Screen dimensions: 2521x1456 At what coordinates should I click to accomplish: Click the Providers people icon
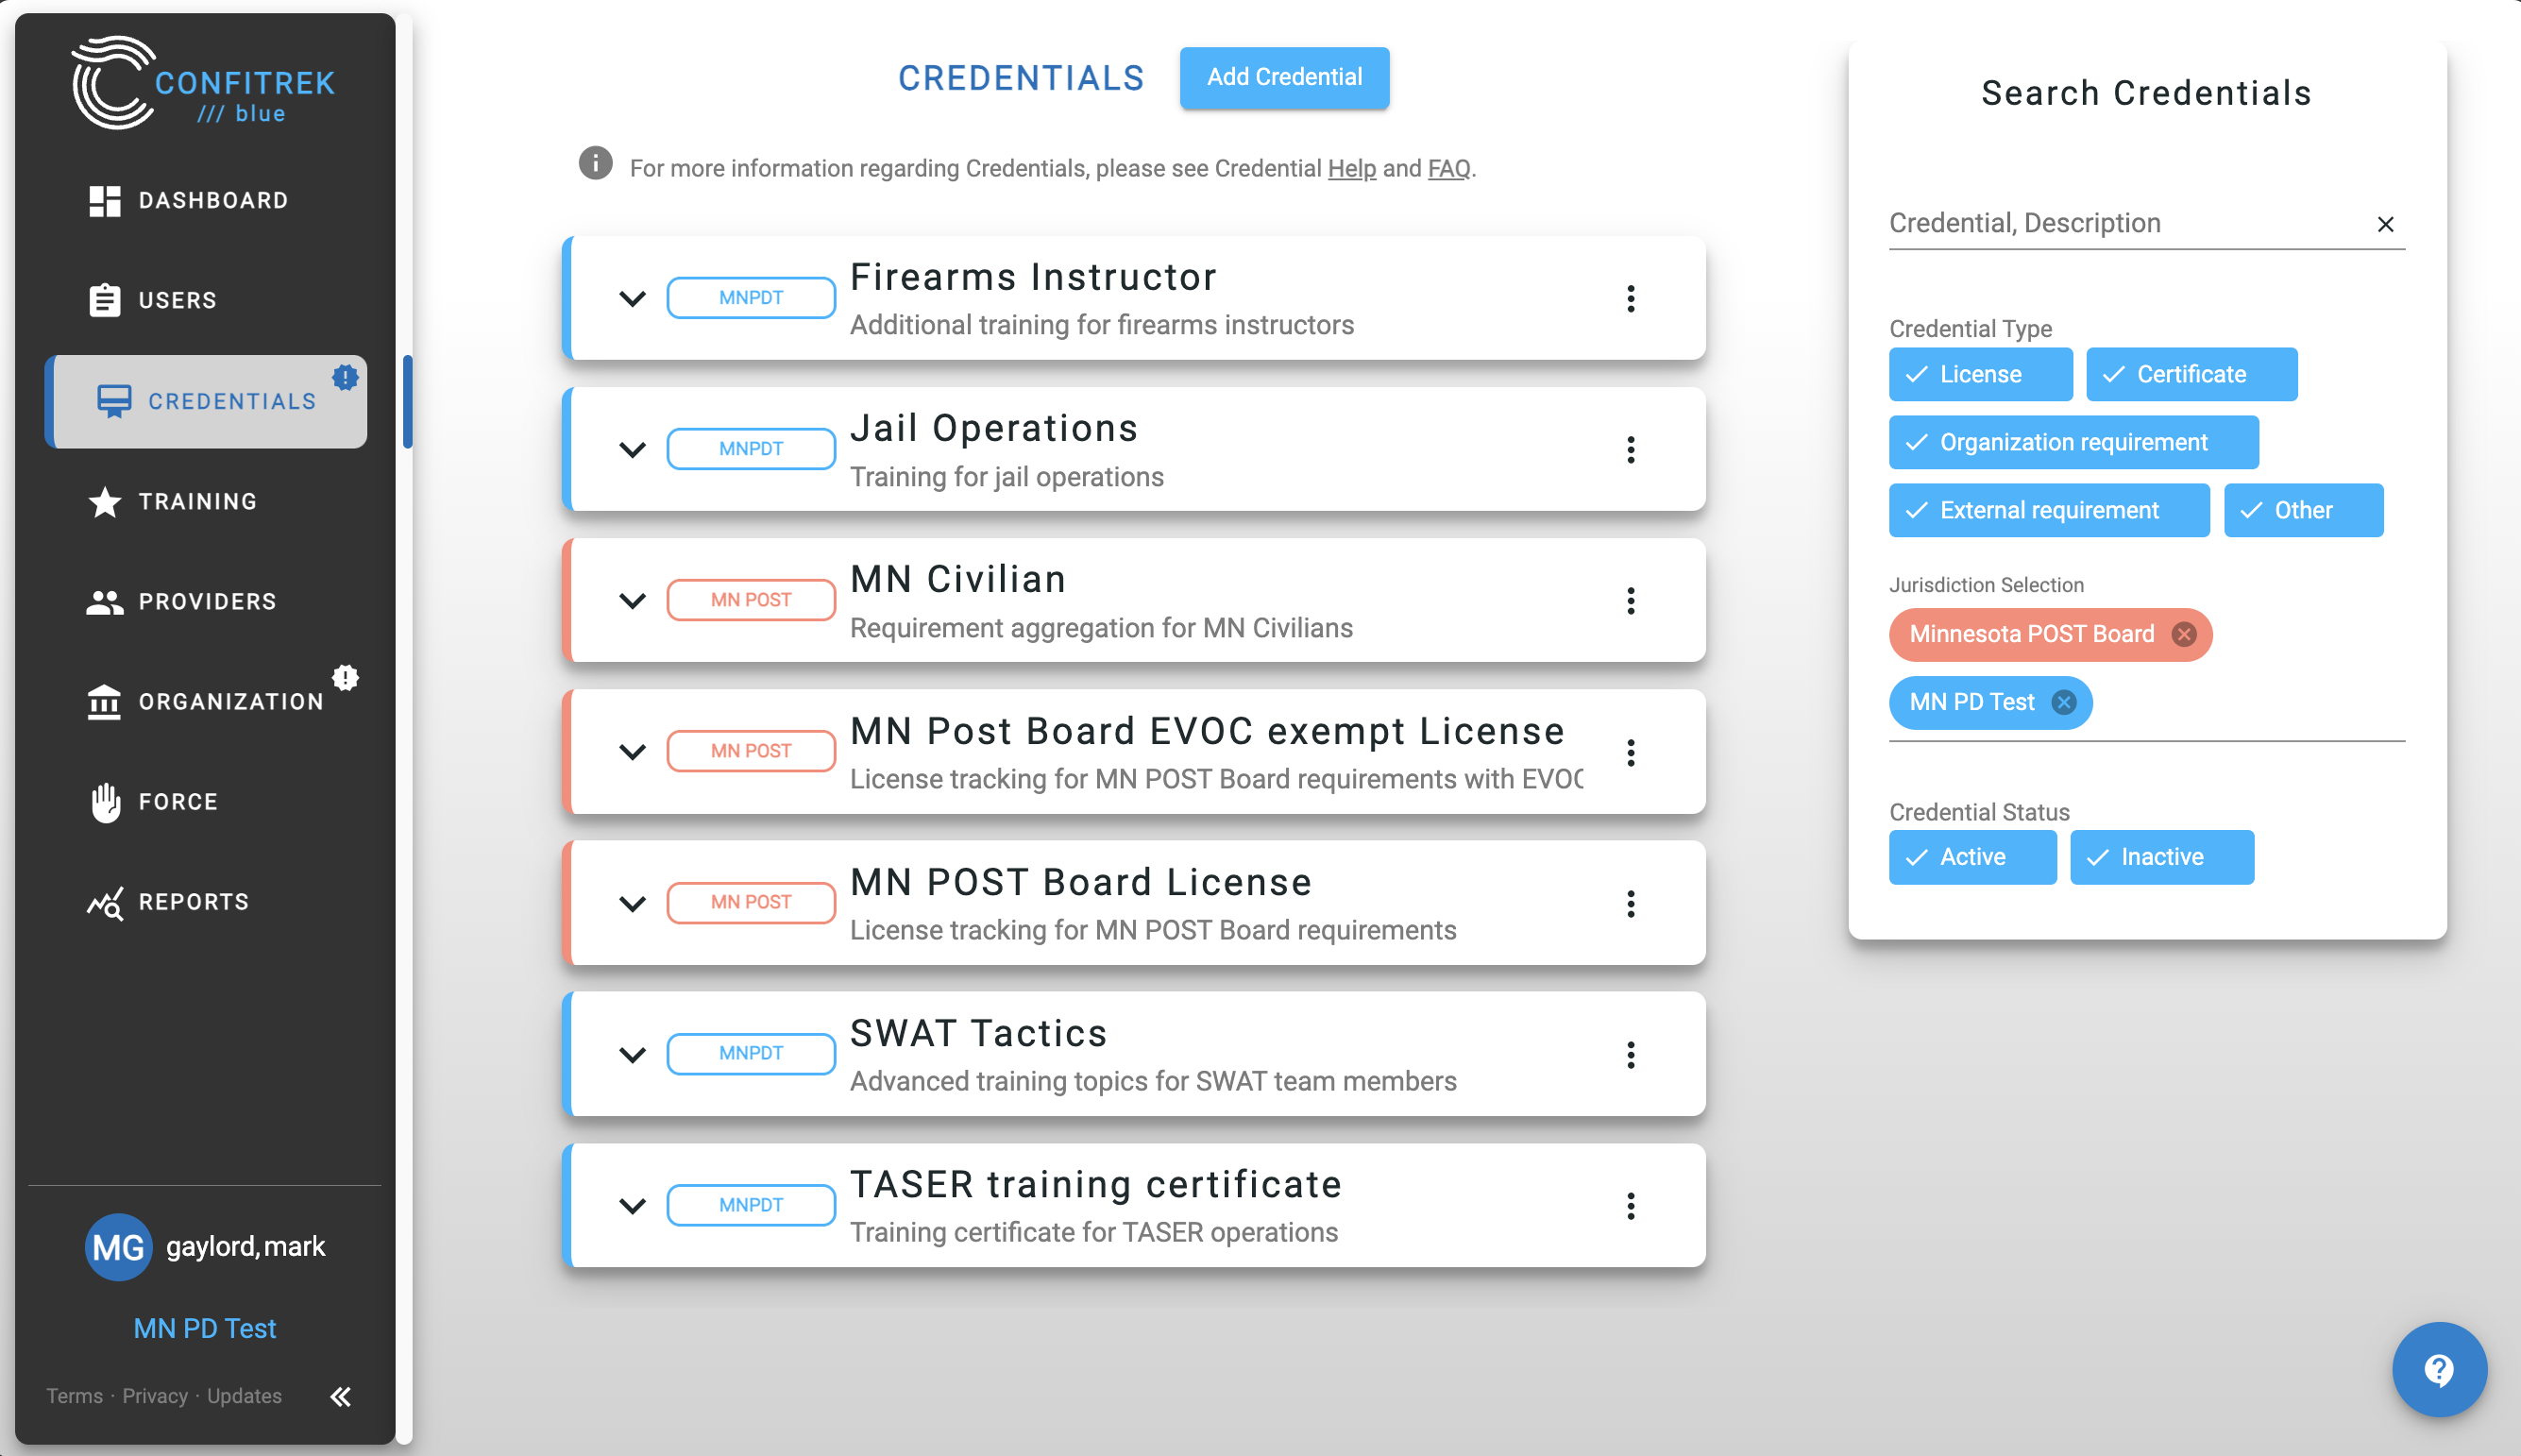tap(105, 602)
